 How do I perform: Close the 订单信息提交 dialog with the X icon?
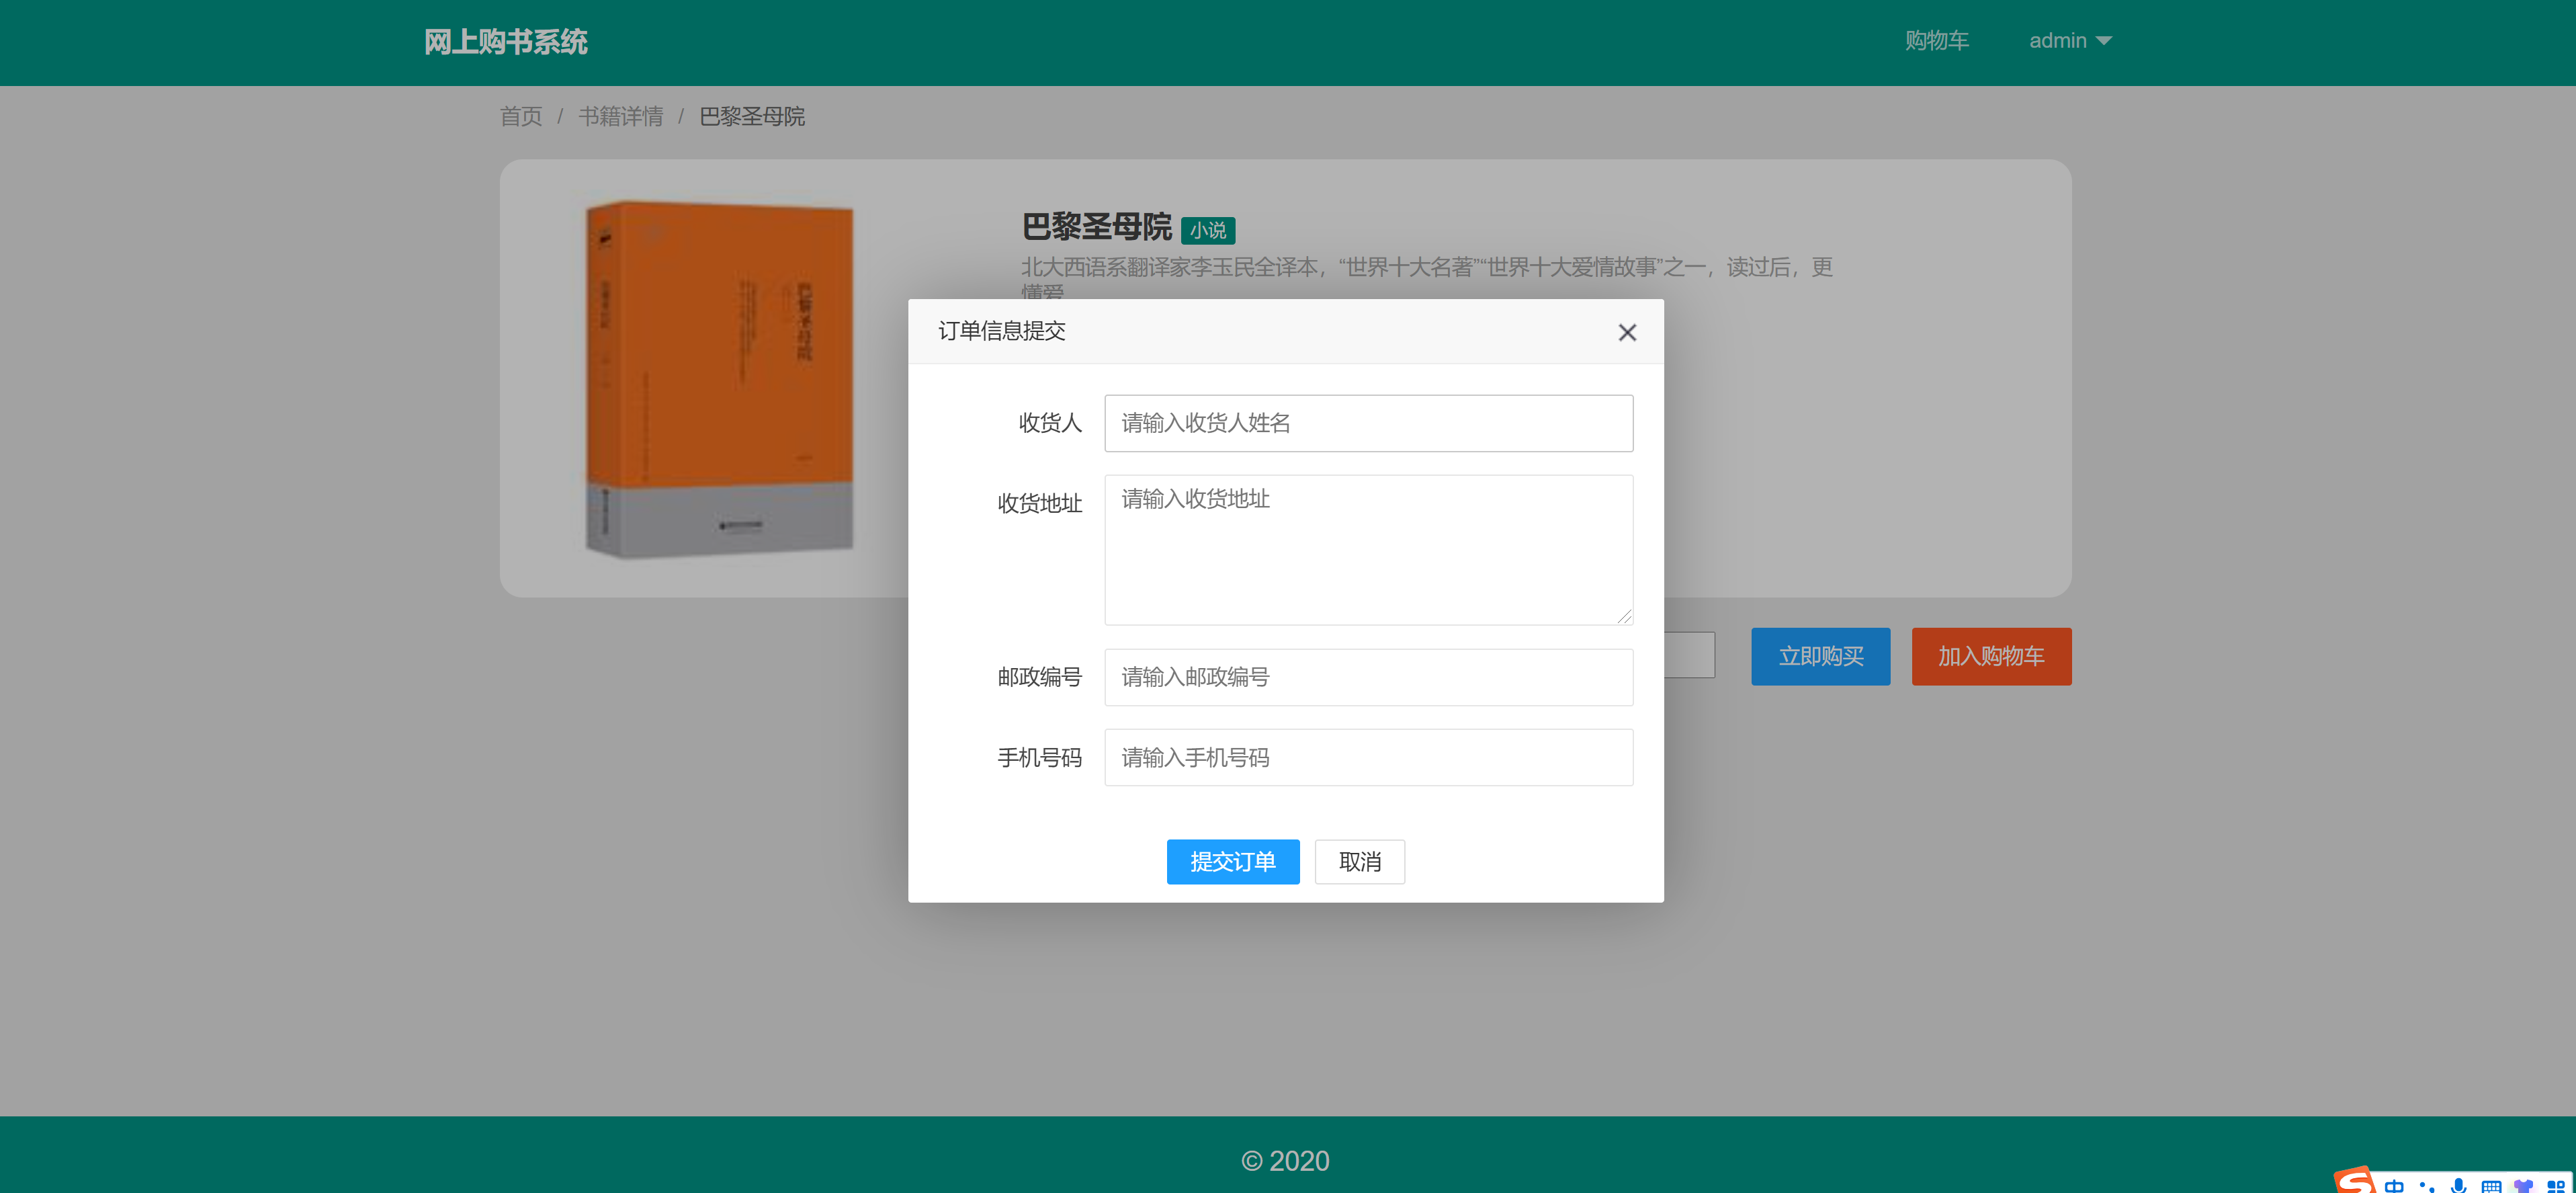(1627, 332)
